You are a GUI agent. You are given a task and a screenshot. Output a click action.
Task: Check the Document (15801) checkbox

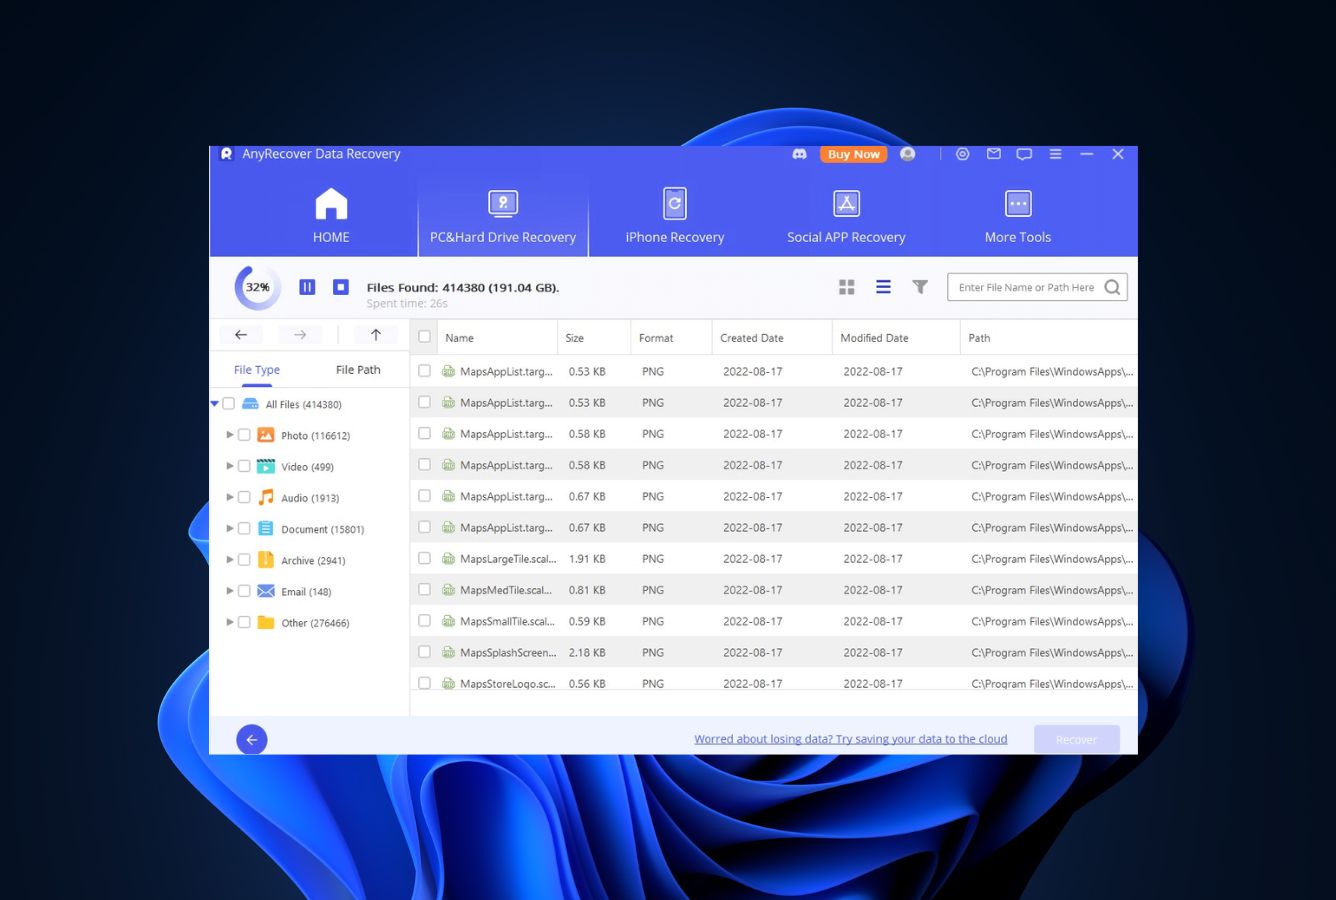244,528
